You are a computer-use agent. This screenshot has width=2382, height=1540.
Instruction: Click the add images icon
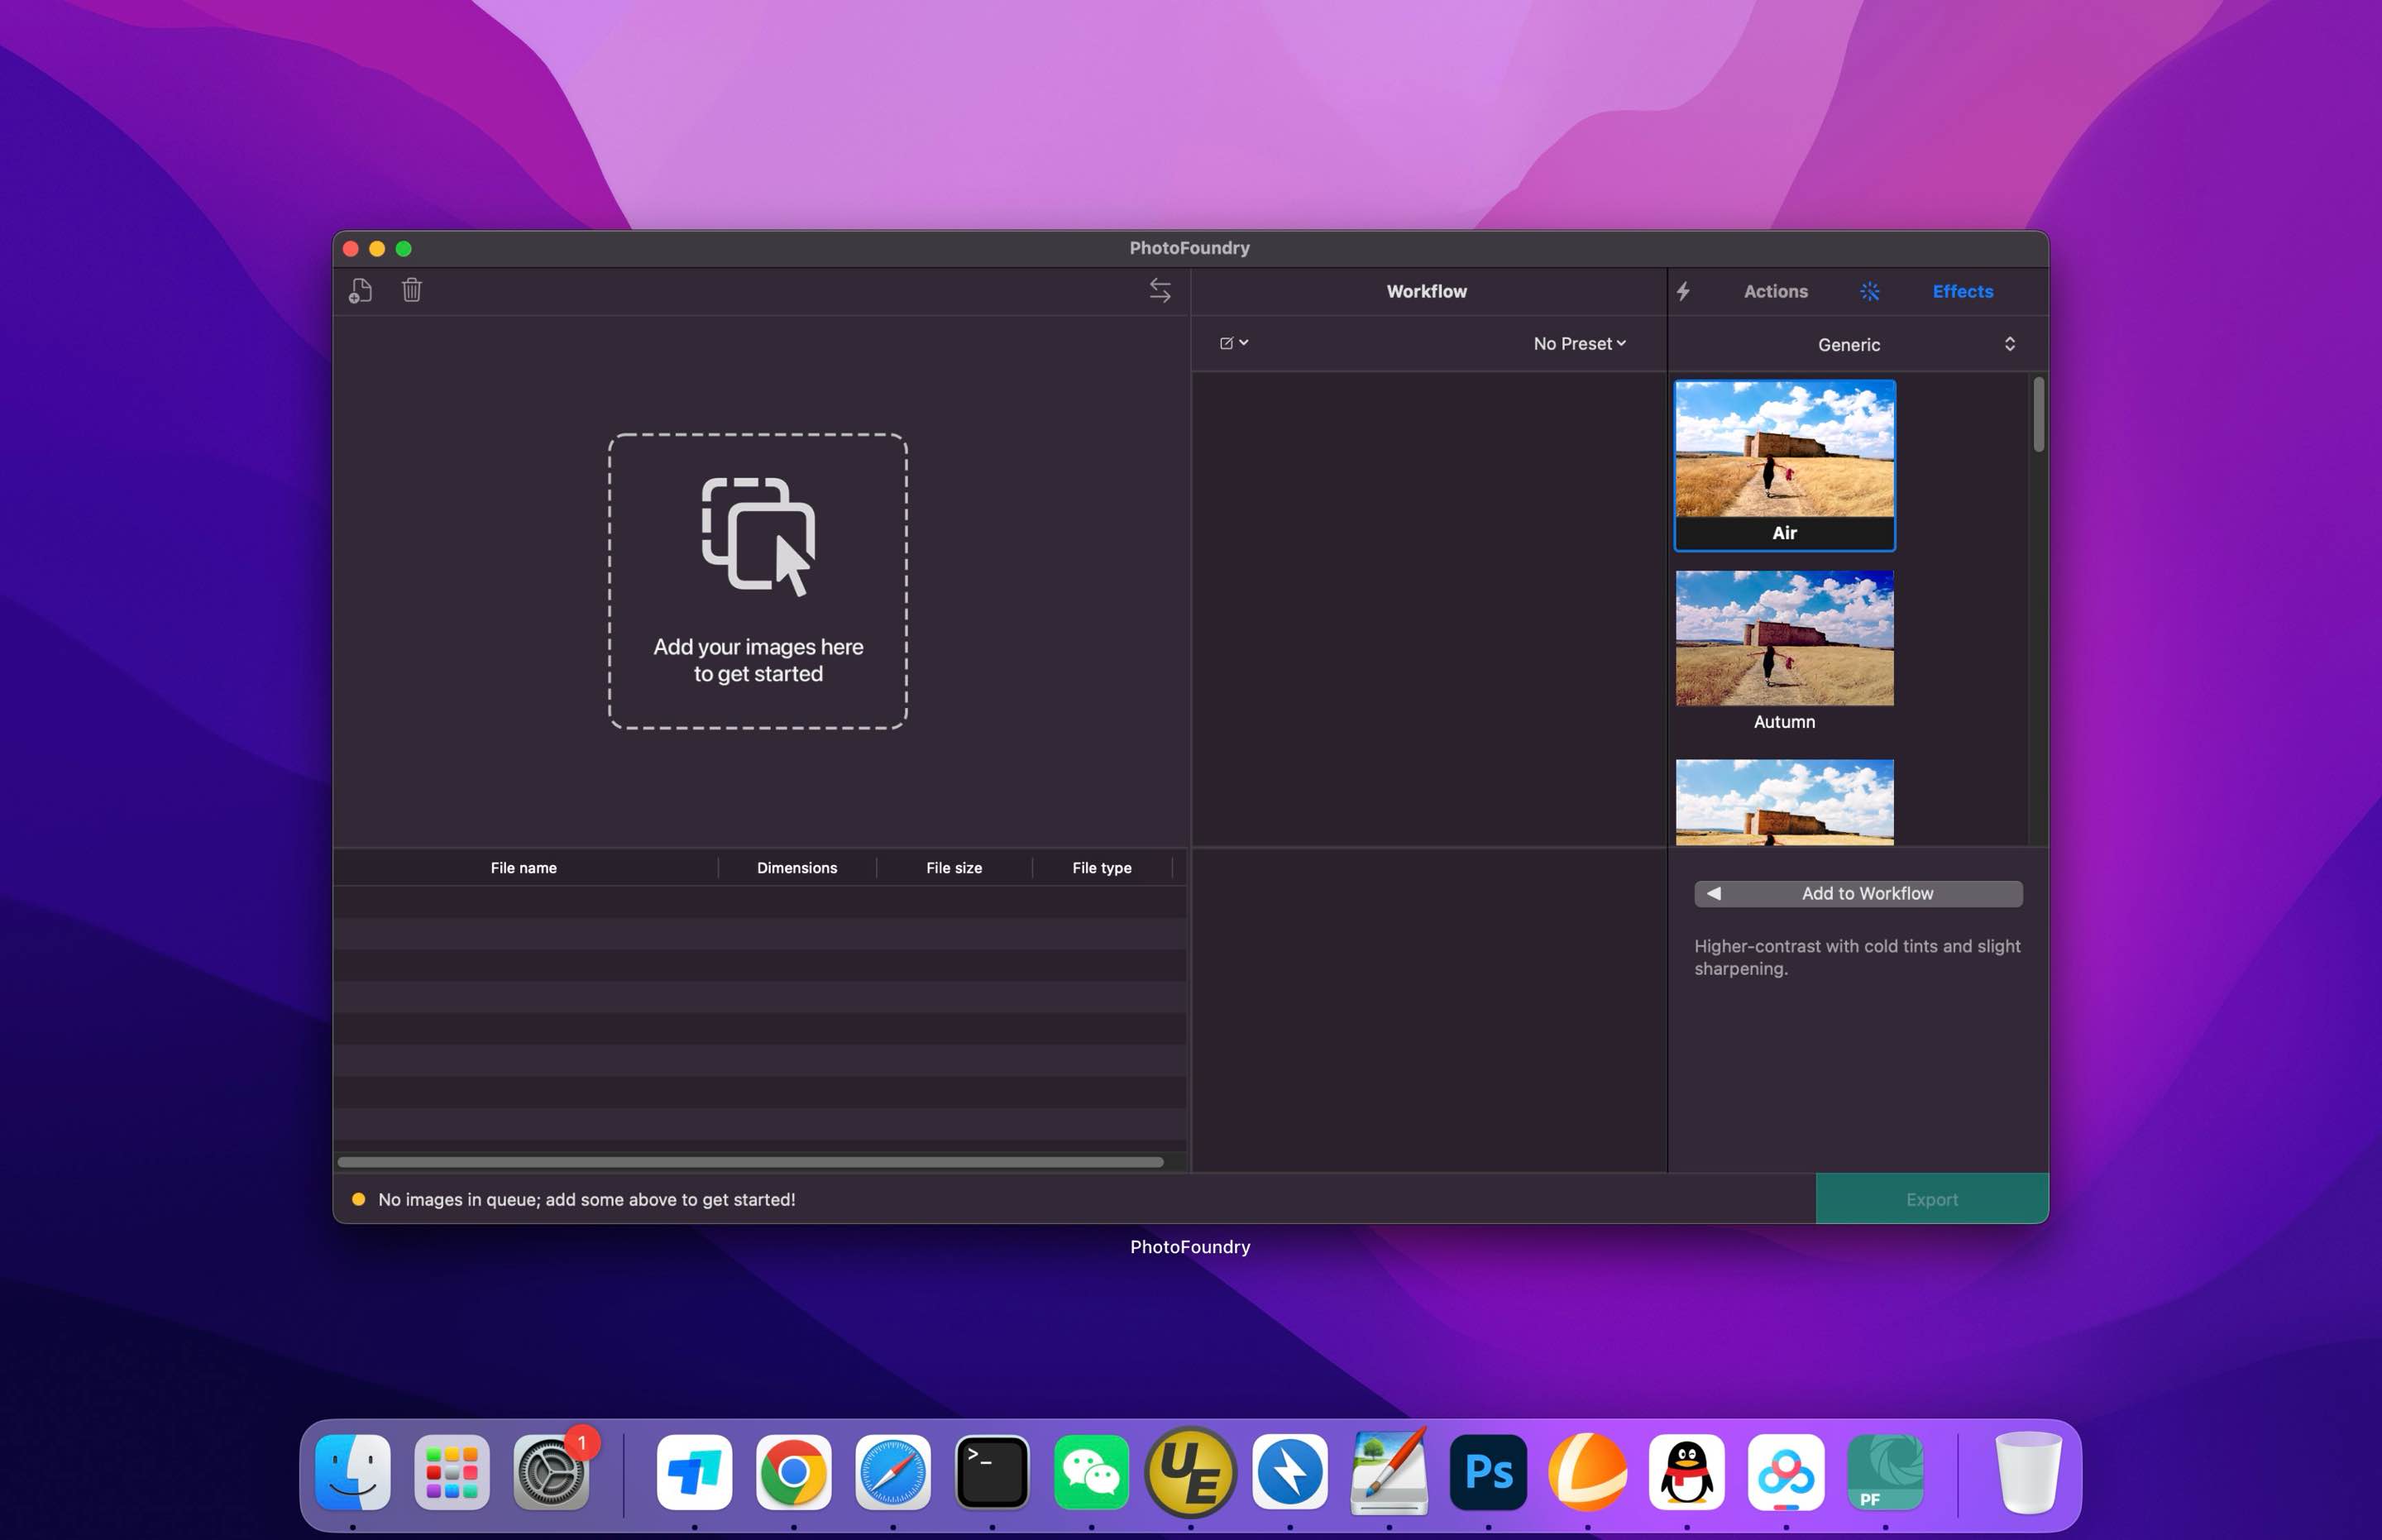[360, 290]
